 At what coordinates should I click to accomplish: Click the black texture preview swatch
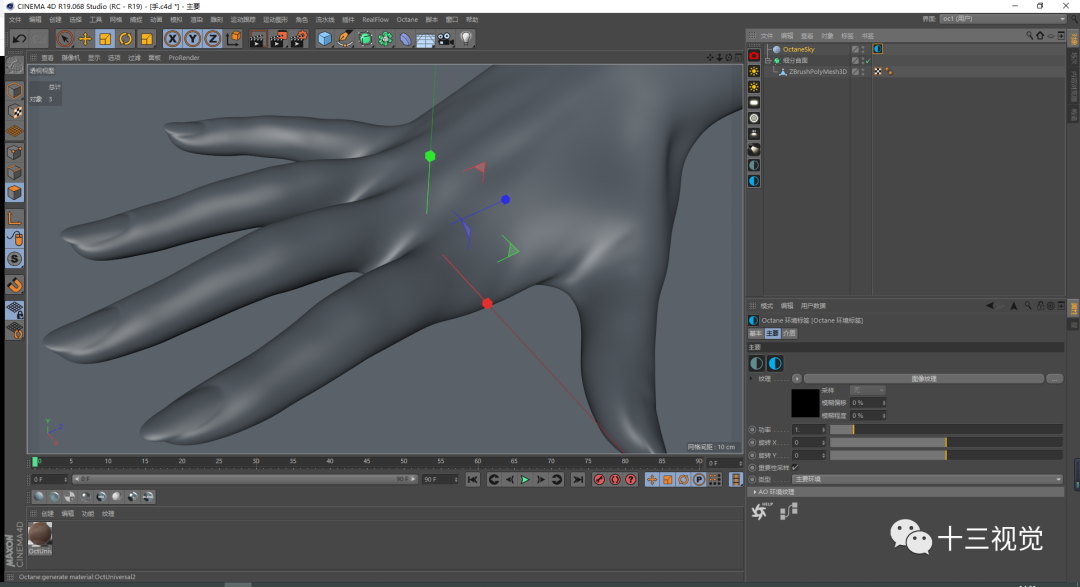click(x=805, y=404)
